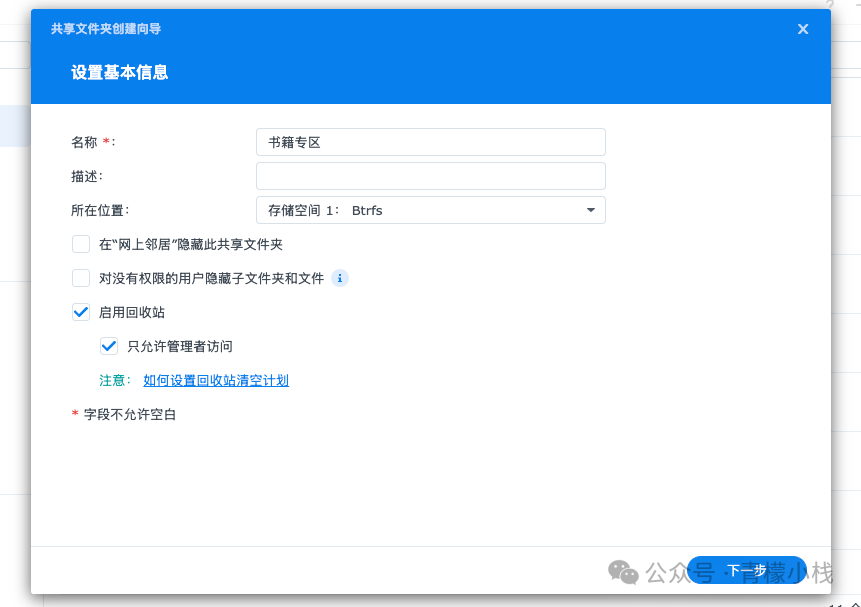The image size is (861, 607).
Task: Disable the 启用回收站 recycle bin option
Action: (80, 312)
